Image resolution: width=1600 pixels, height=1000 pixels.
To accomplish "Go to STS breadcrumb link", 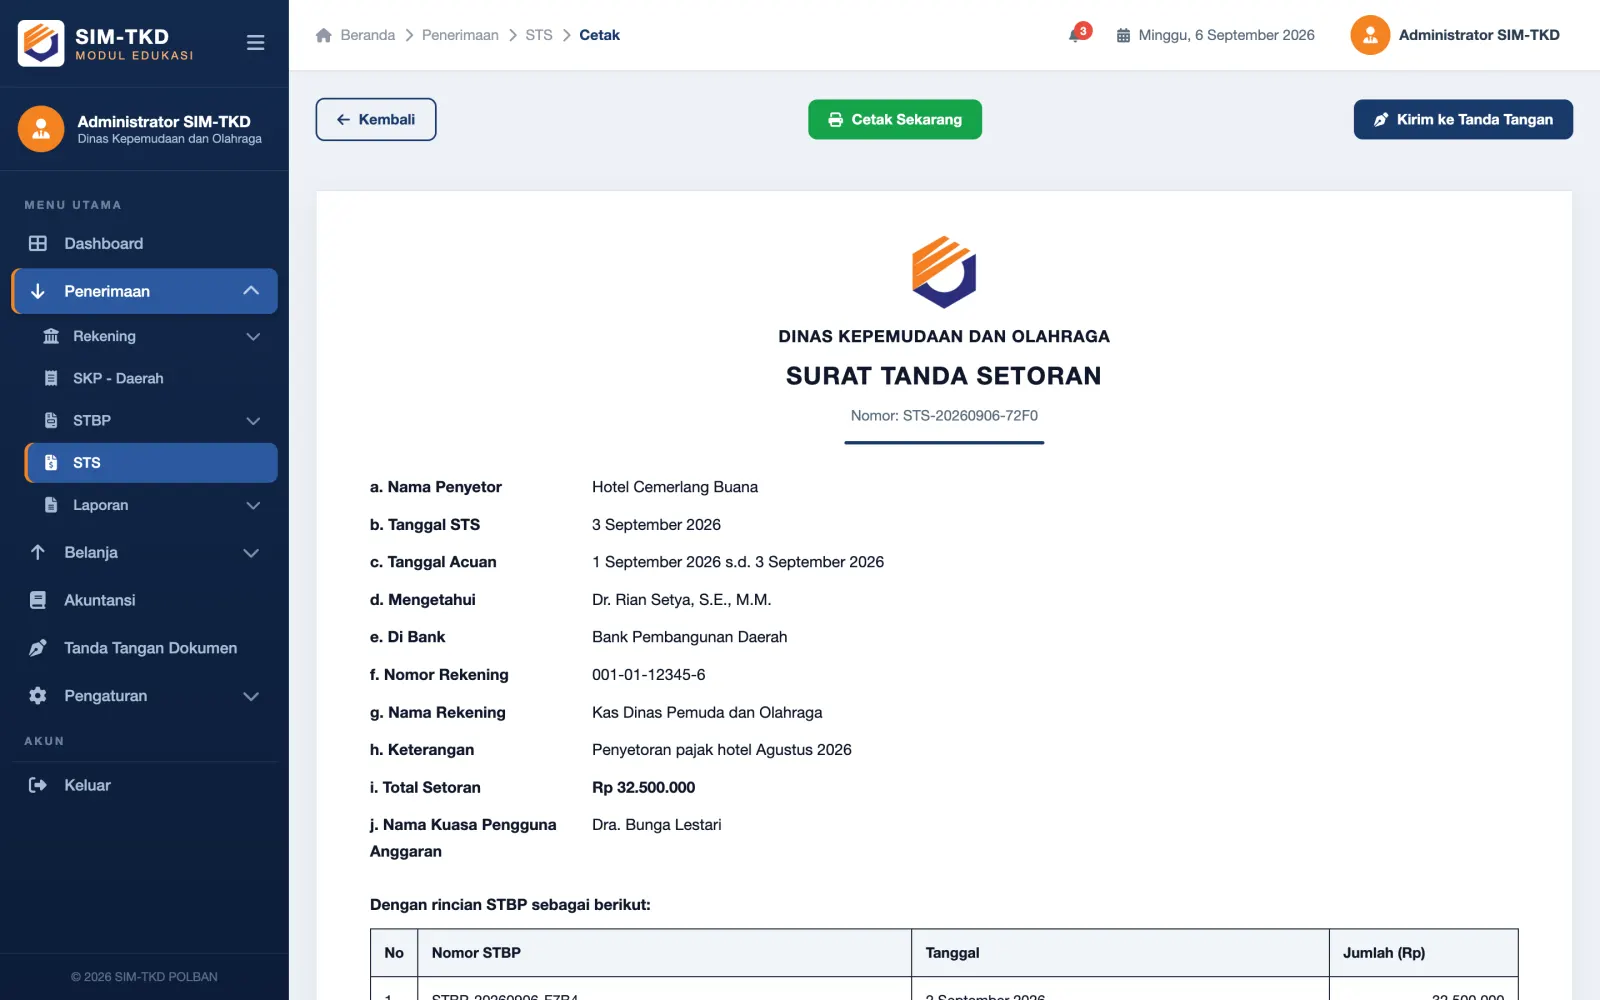I will coord(539,35).
